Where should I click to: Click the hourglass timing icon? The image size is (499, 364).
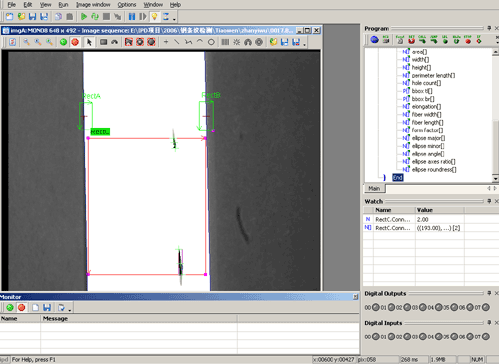pos(166,16)
